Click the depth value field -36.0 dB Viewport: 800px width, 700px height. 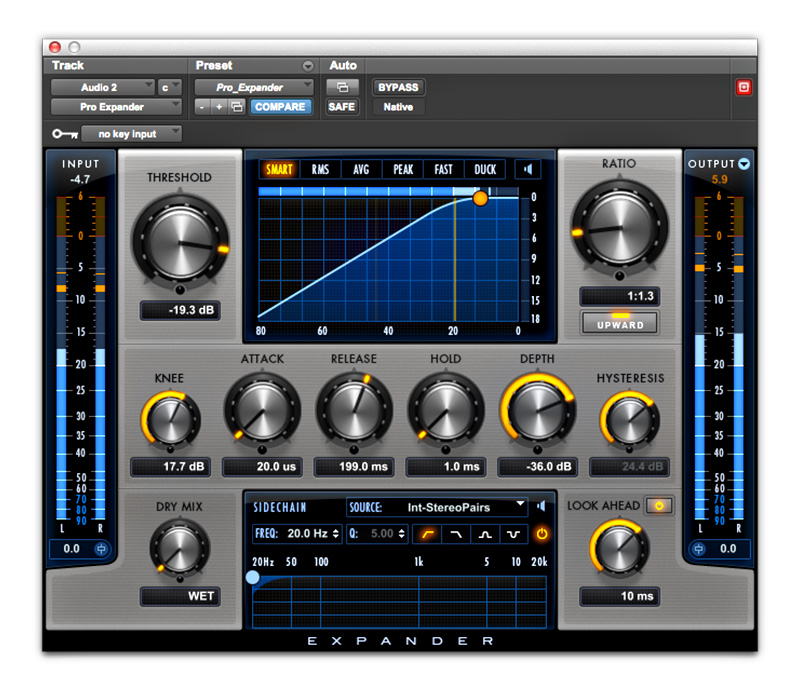pyautogui.click(x=537, y=466)
